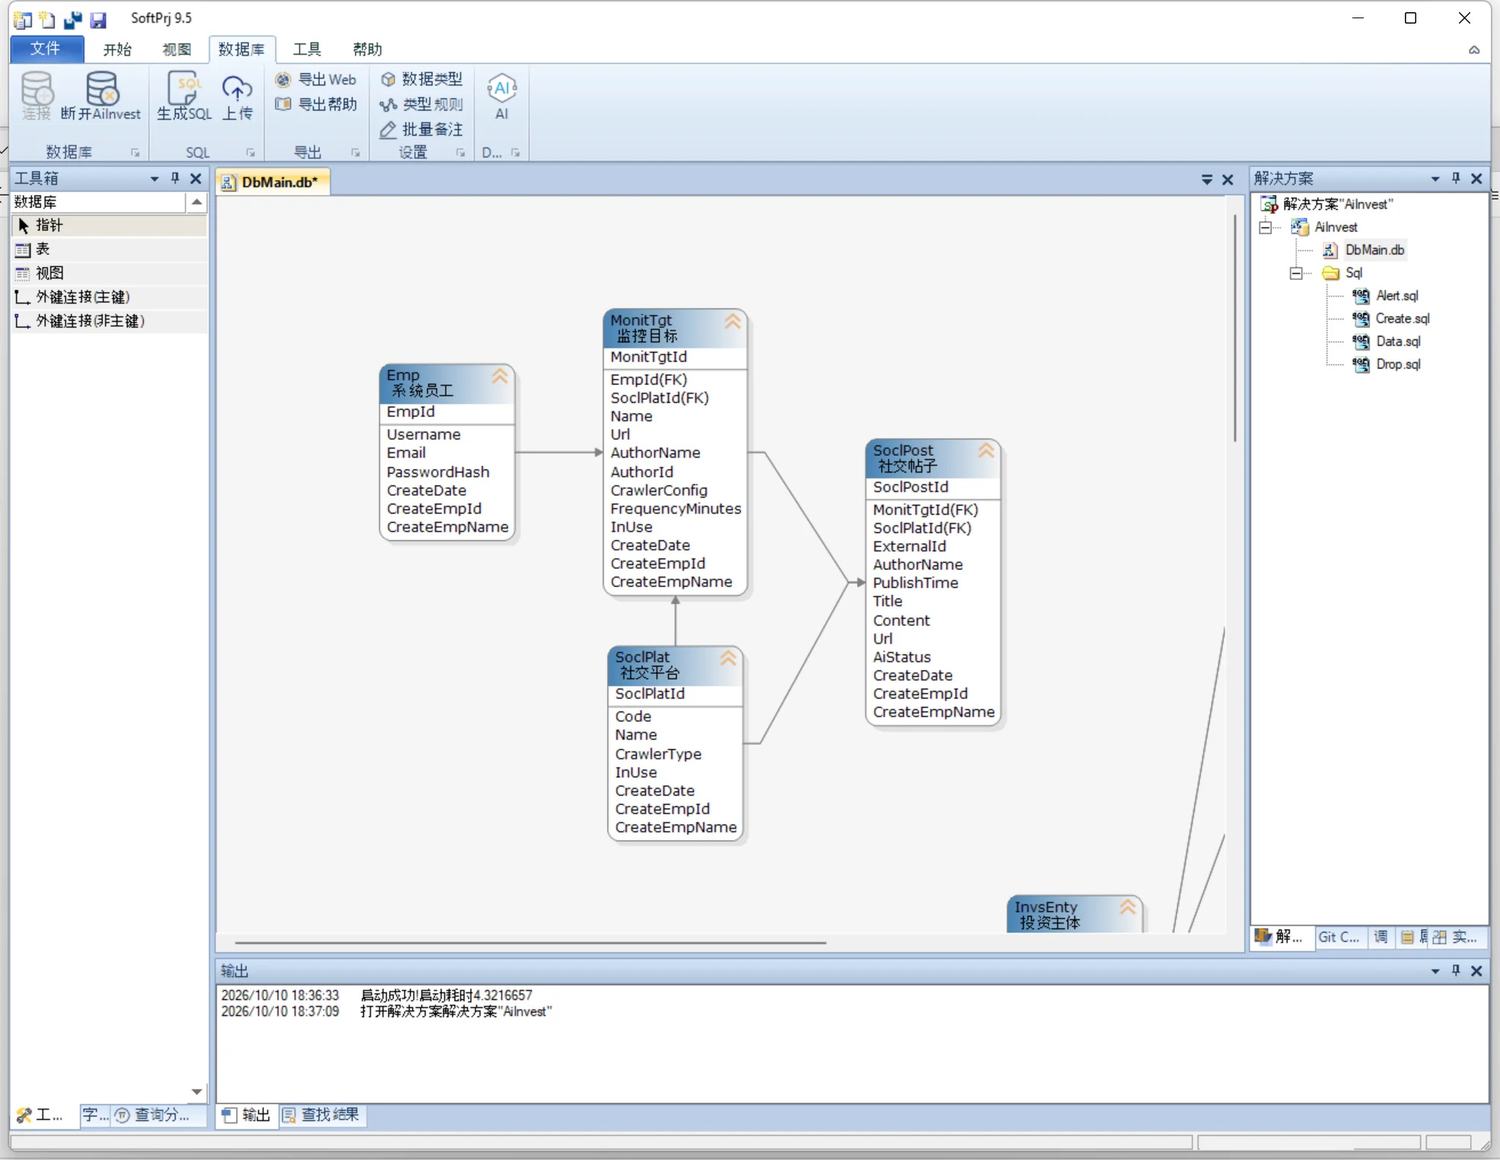Select the 指针 pointer tool

(x=109, y=226)
